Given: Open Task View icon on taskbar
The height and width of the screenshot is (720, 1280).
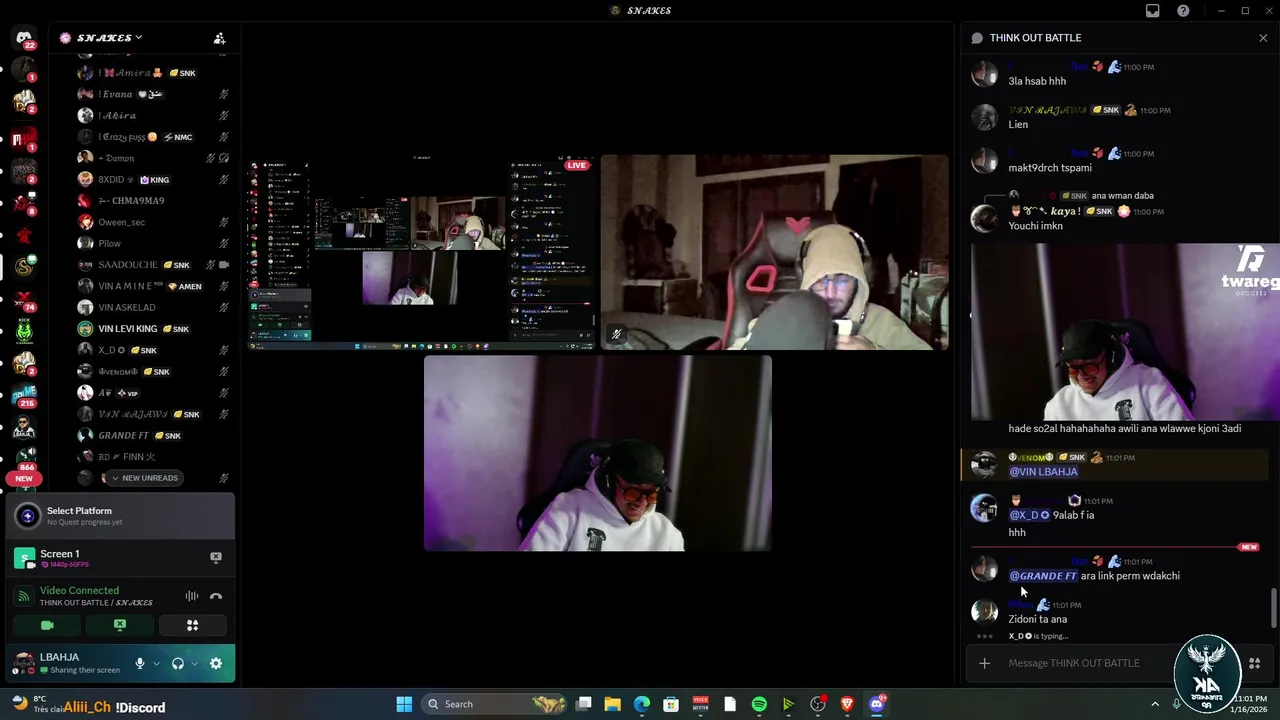Looking at the screenshot, I should [x=584, y=704].
